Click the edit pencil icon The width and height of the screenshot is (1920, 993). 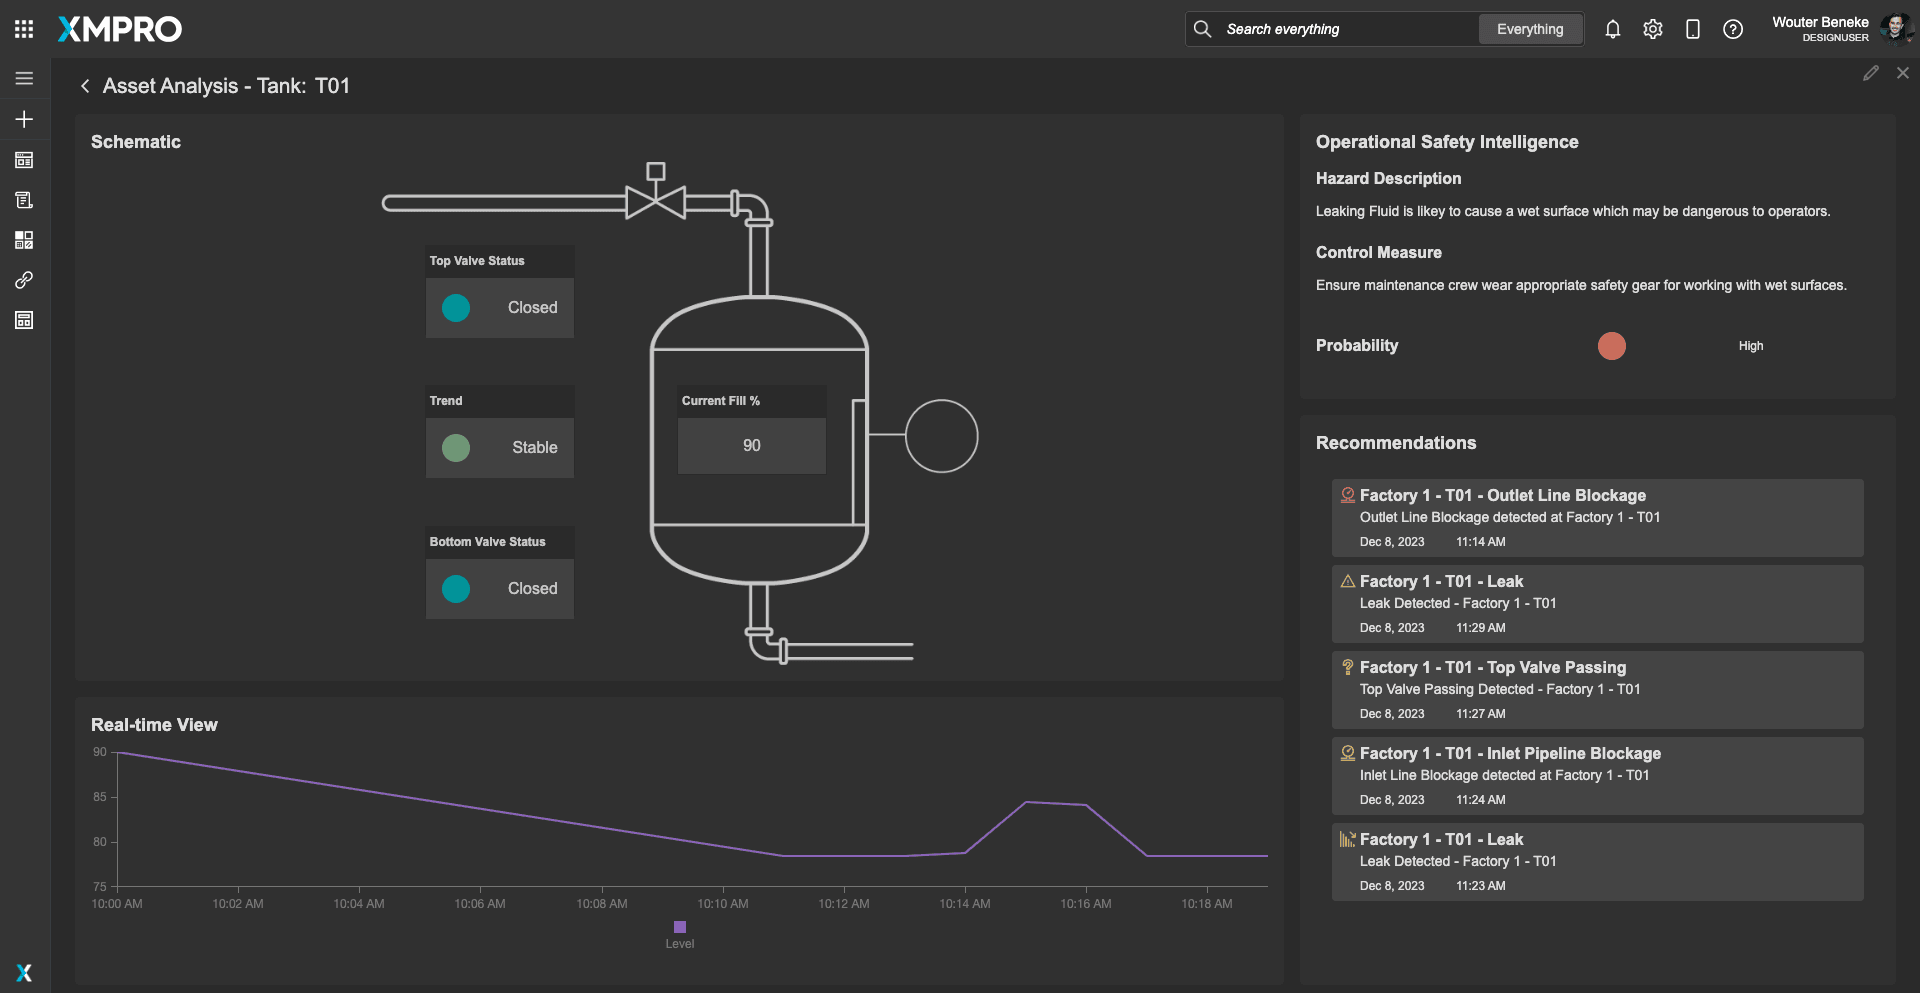pos(1870,73)
